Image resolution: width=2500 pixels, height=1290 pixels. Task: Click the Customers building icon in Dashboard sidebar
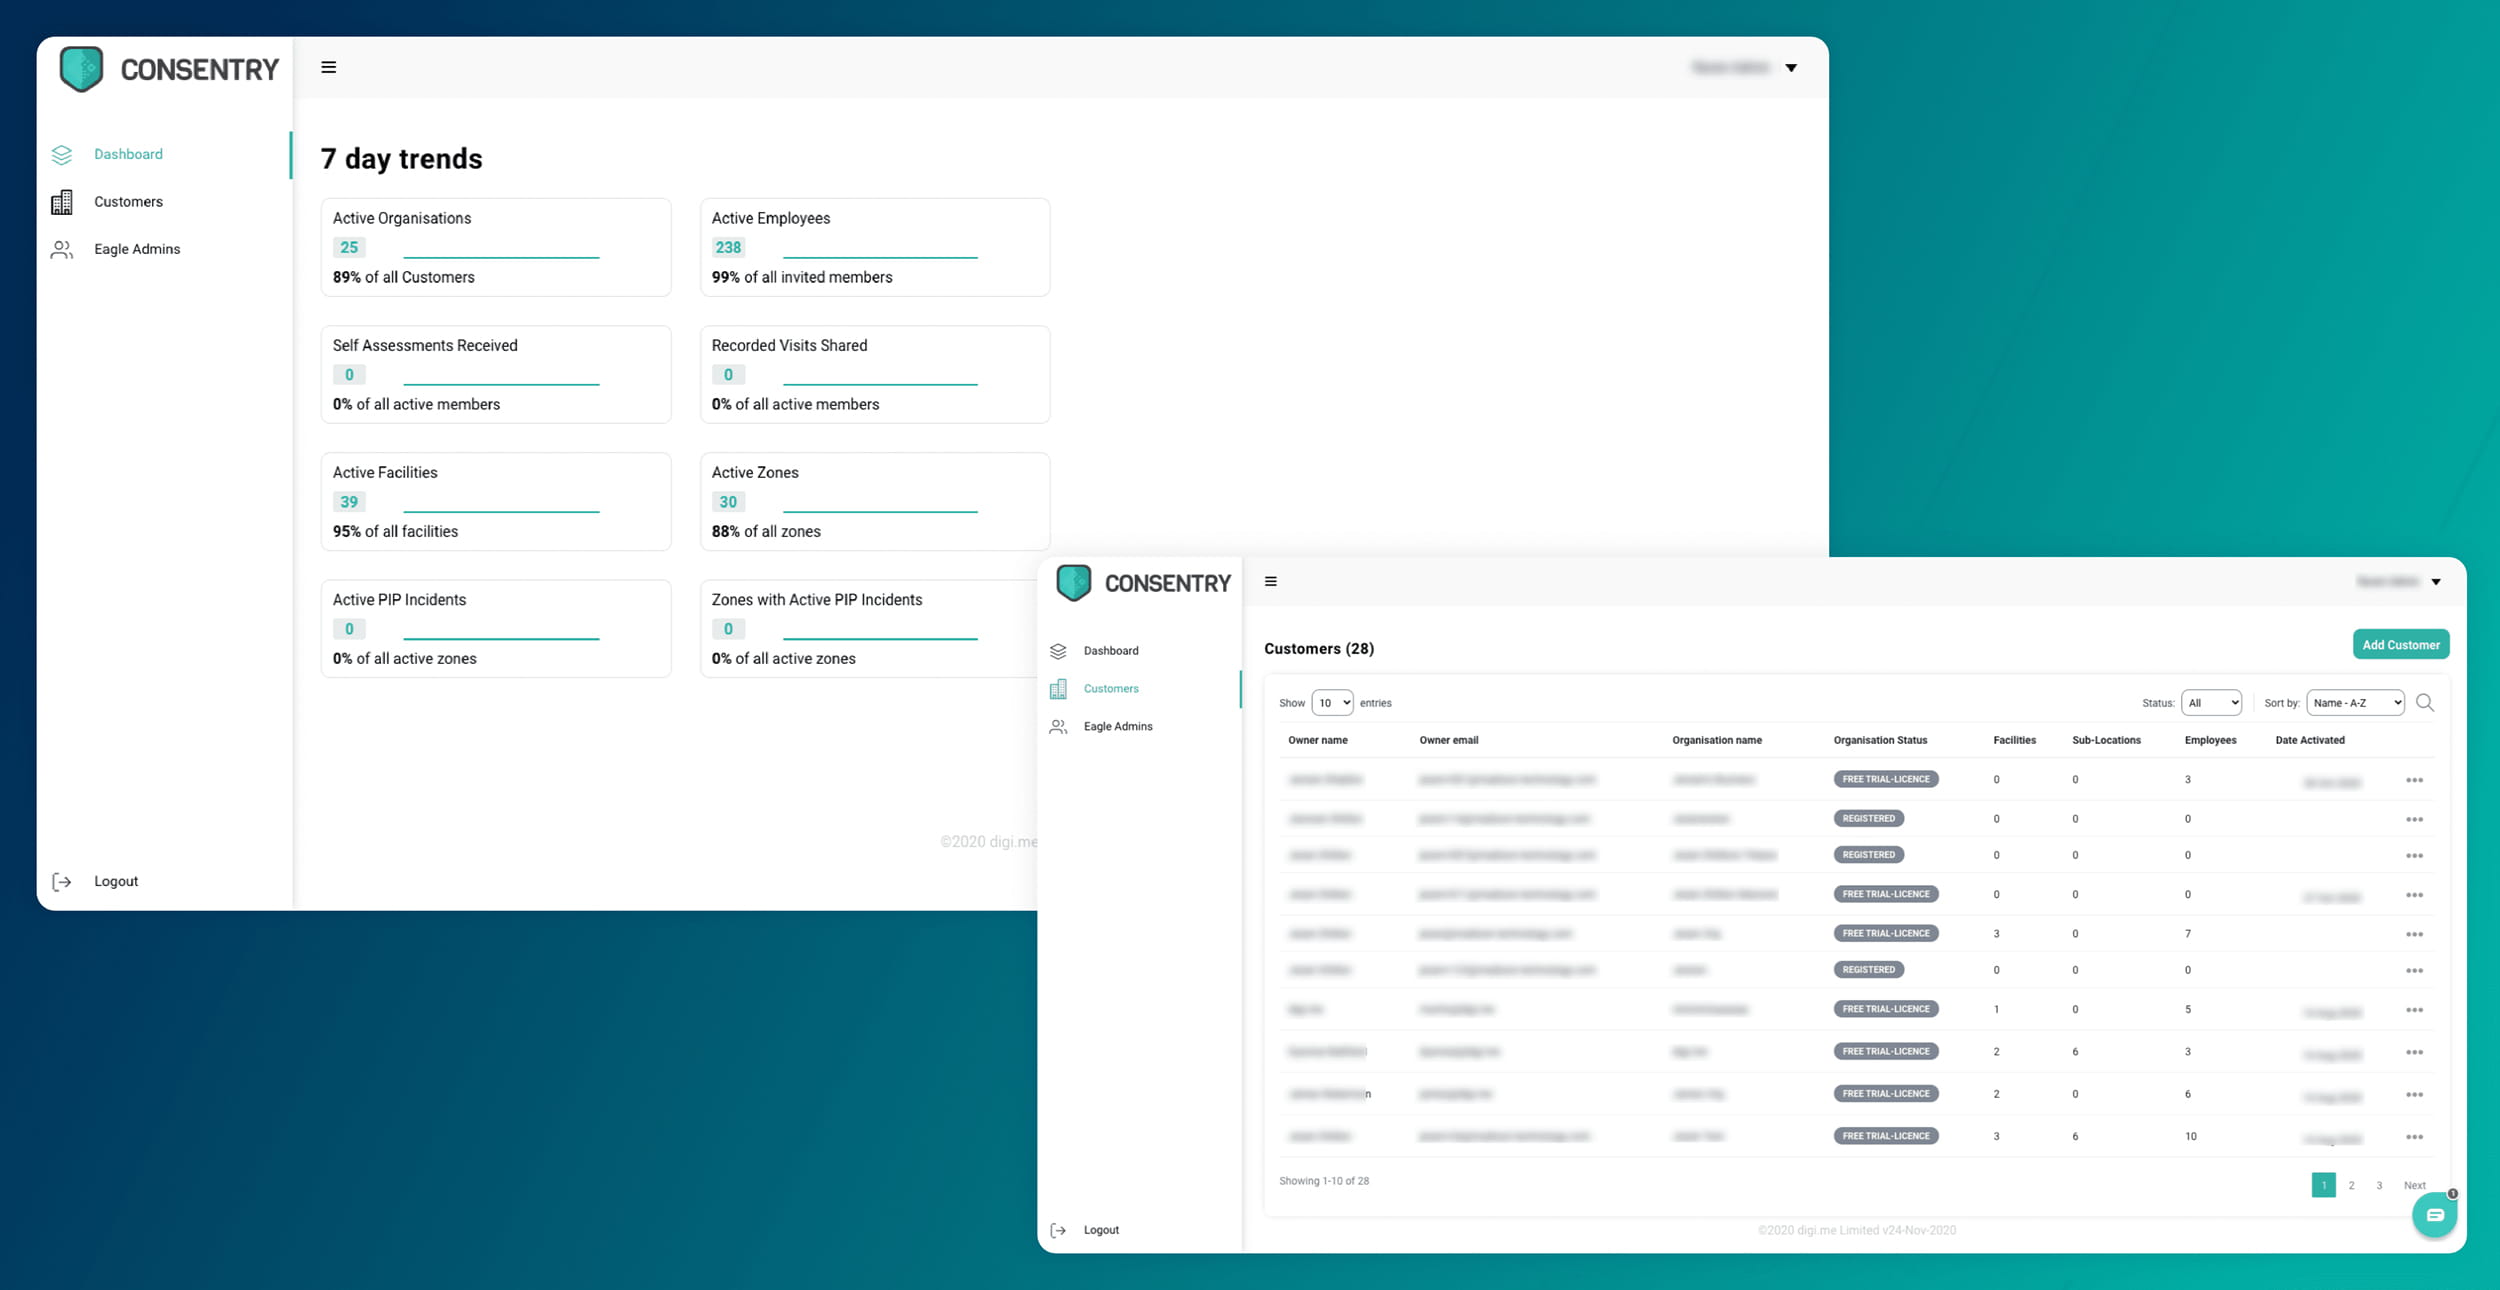coord(62,202)
